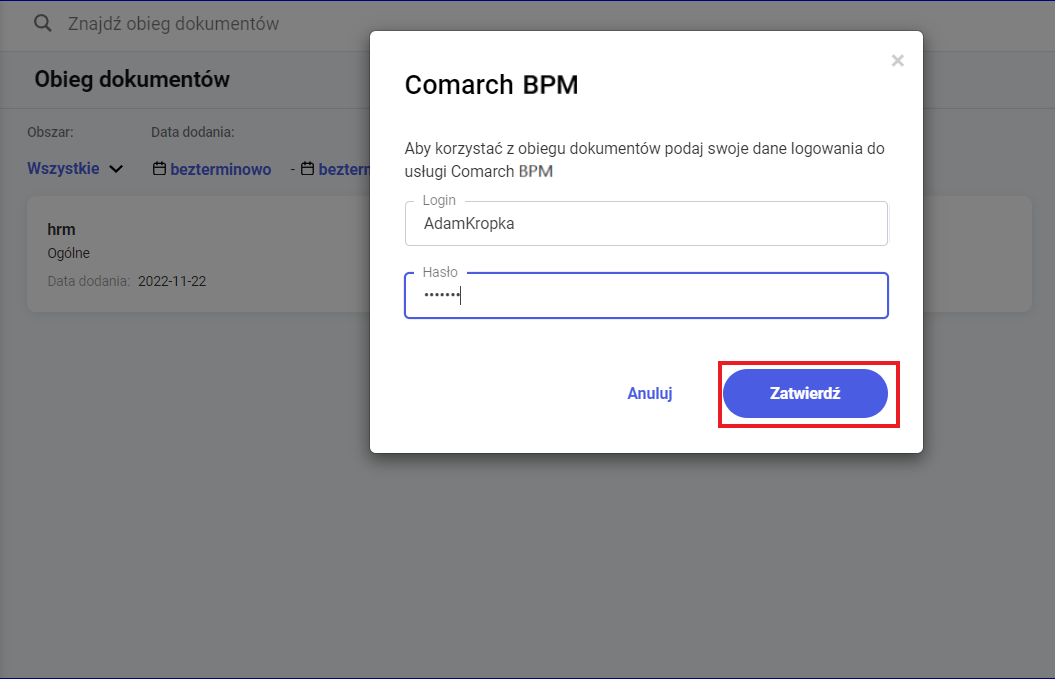This screenshot has height=679, width=1055.
Task: Click the calendar icon before first bezterminowo
Action: (159, 169)
